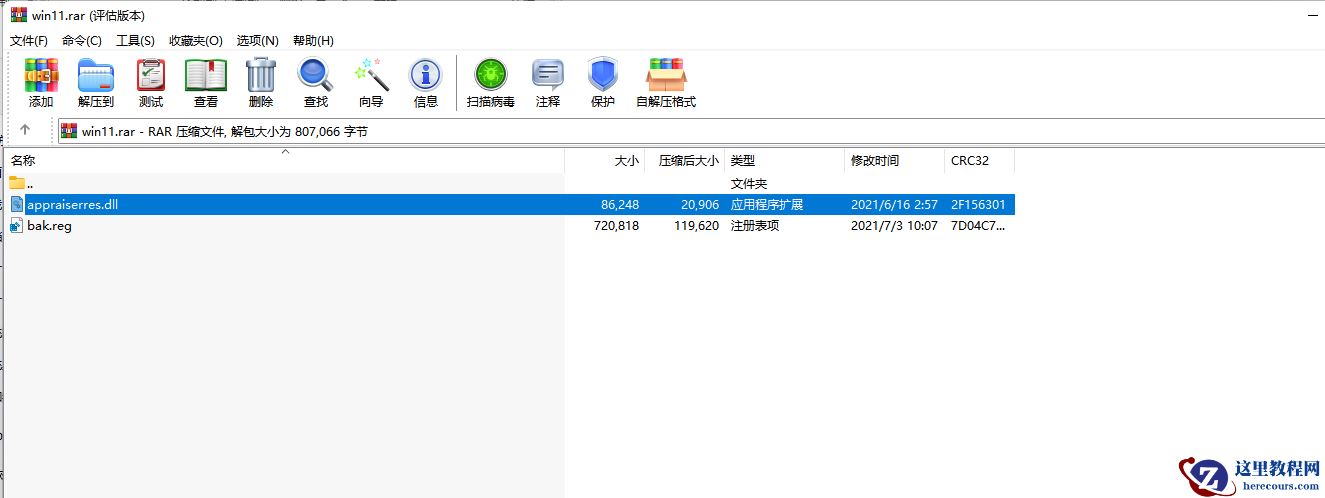Click the 2021/7/3 10:07 date cell

coord(894,226)
